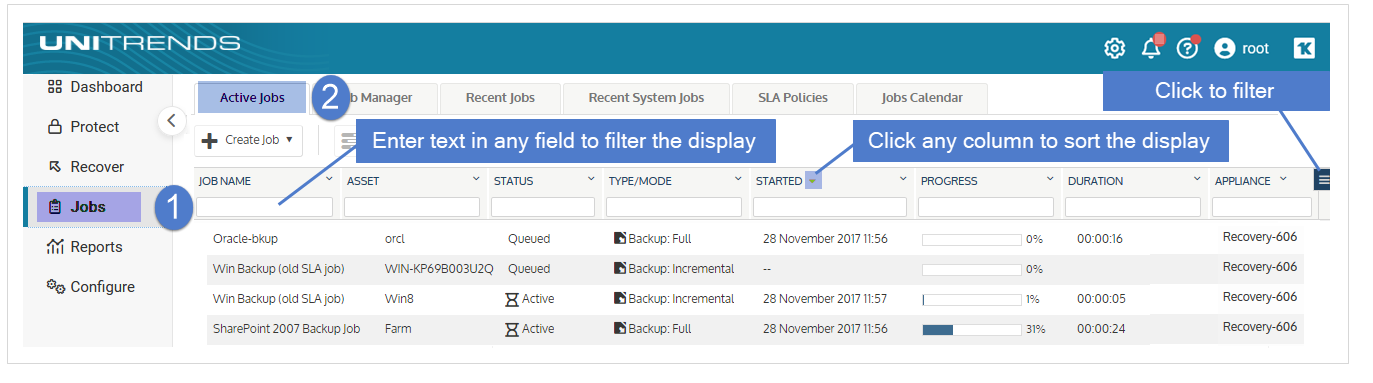
Task: Focus the PROGRESS filter field
Action: coord(985,207)
